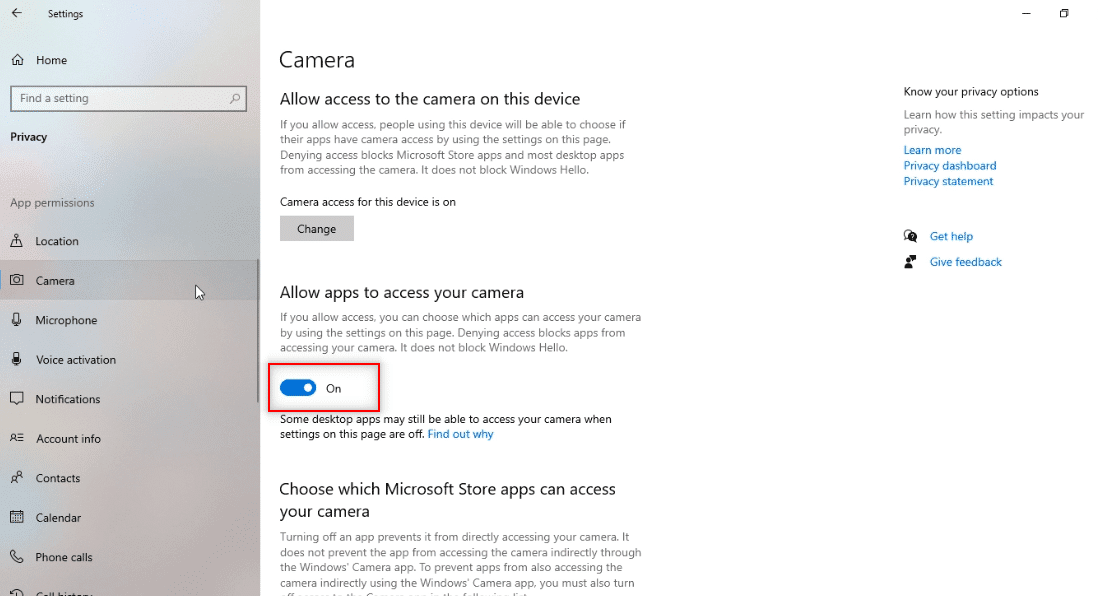Click the back arrow in Settings

(x=17, y=14)
